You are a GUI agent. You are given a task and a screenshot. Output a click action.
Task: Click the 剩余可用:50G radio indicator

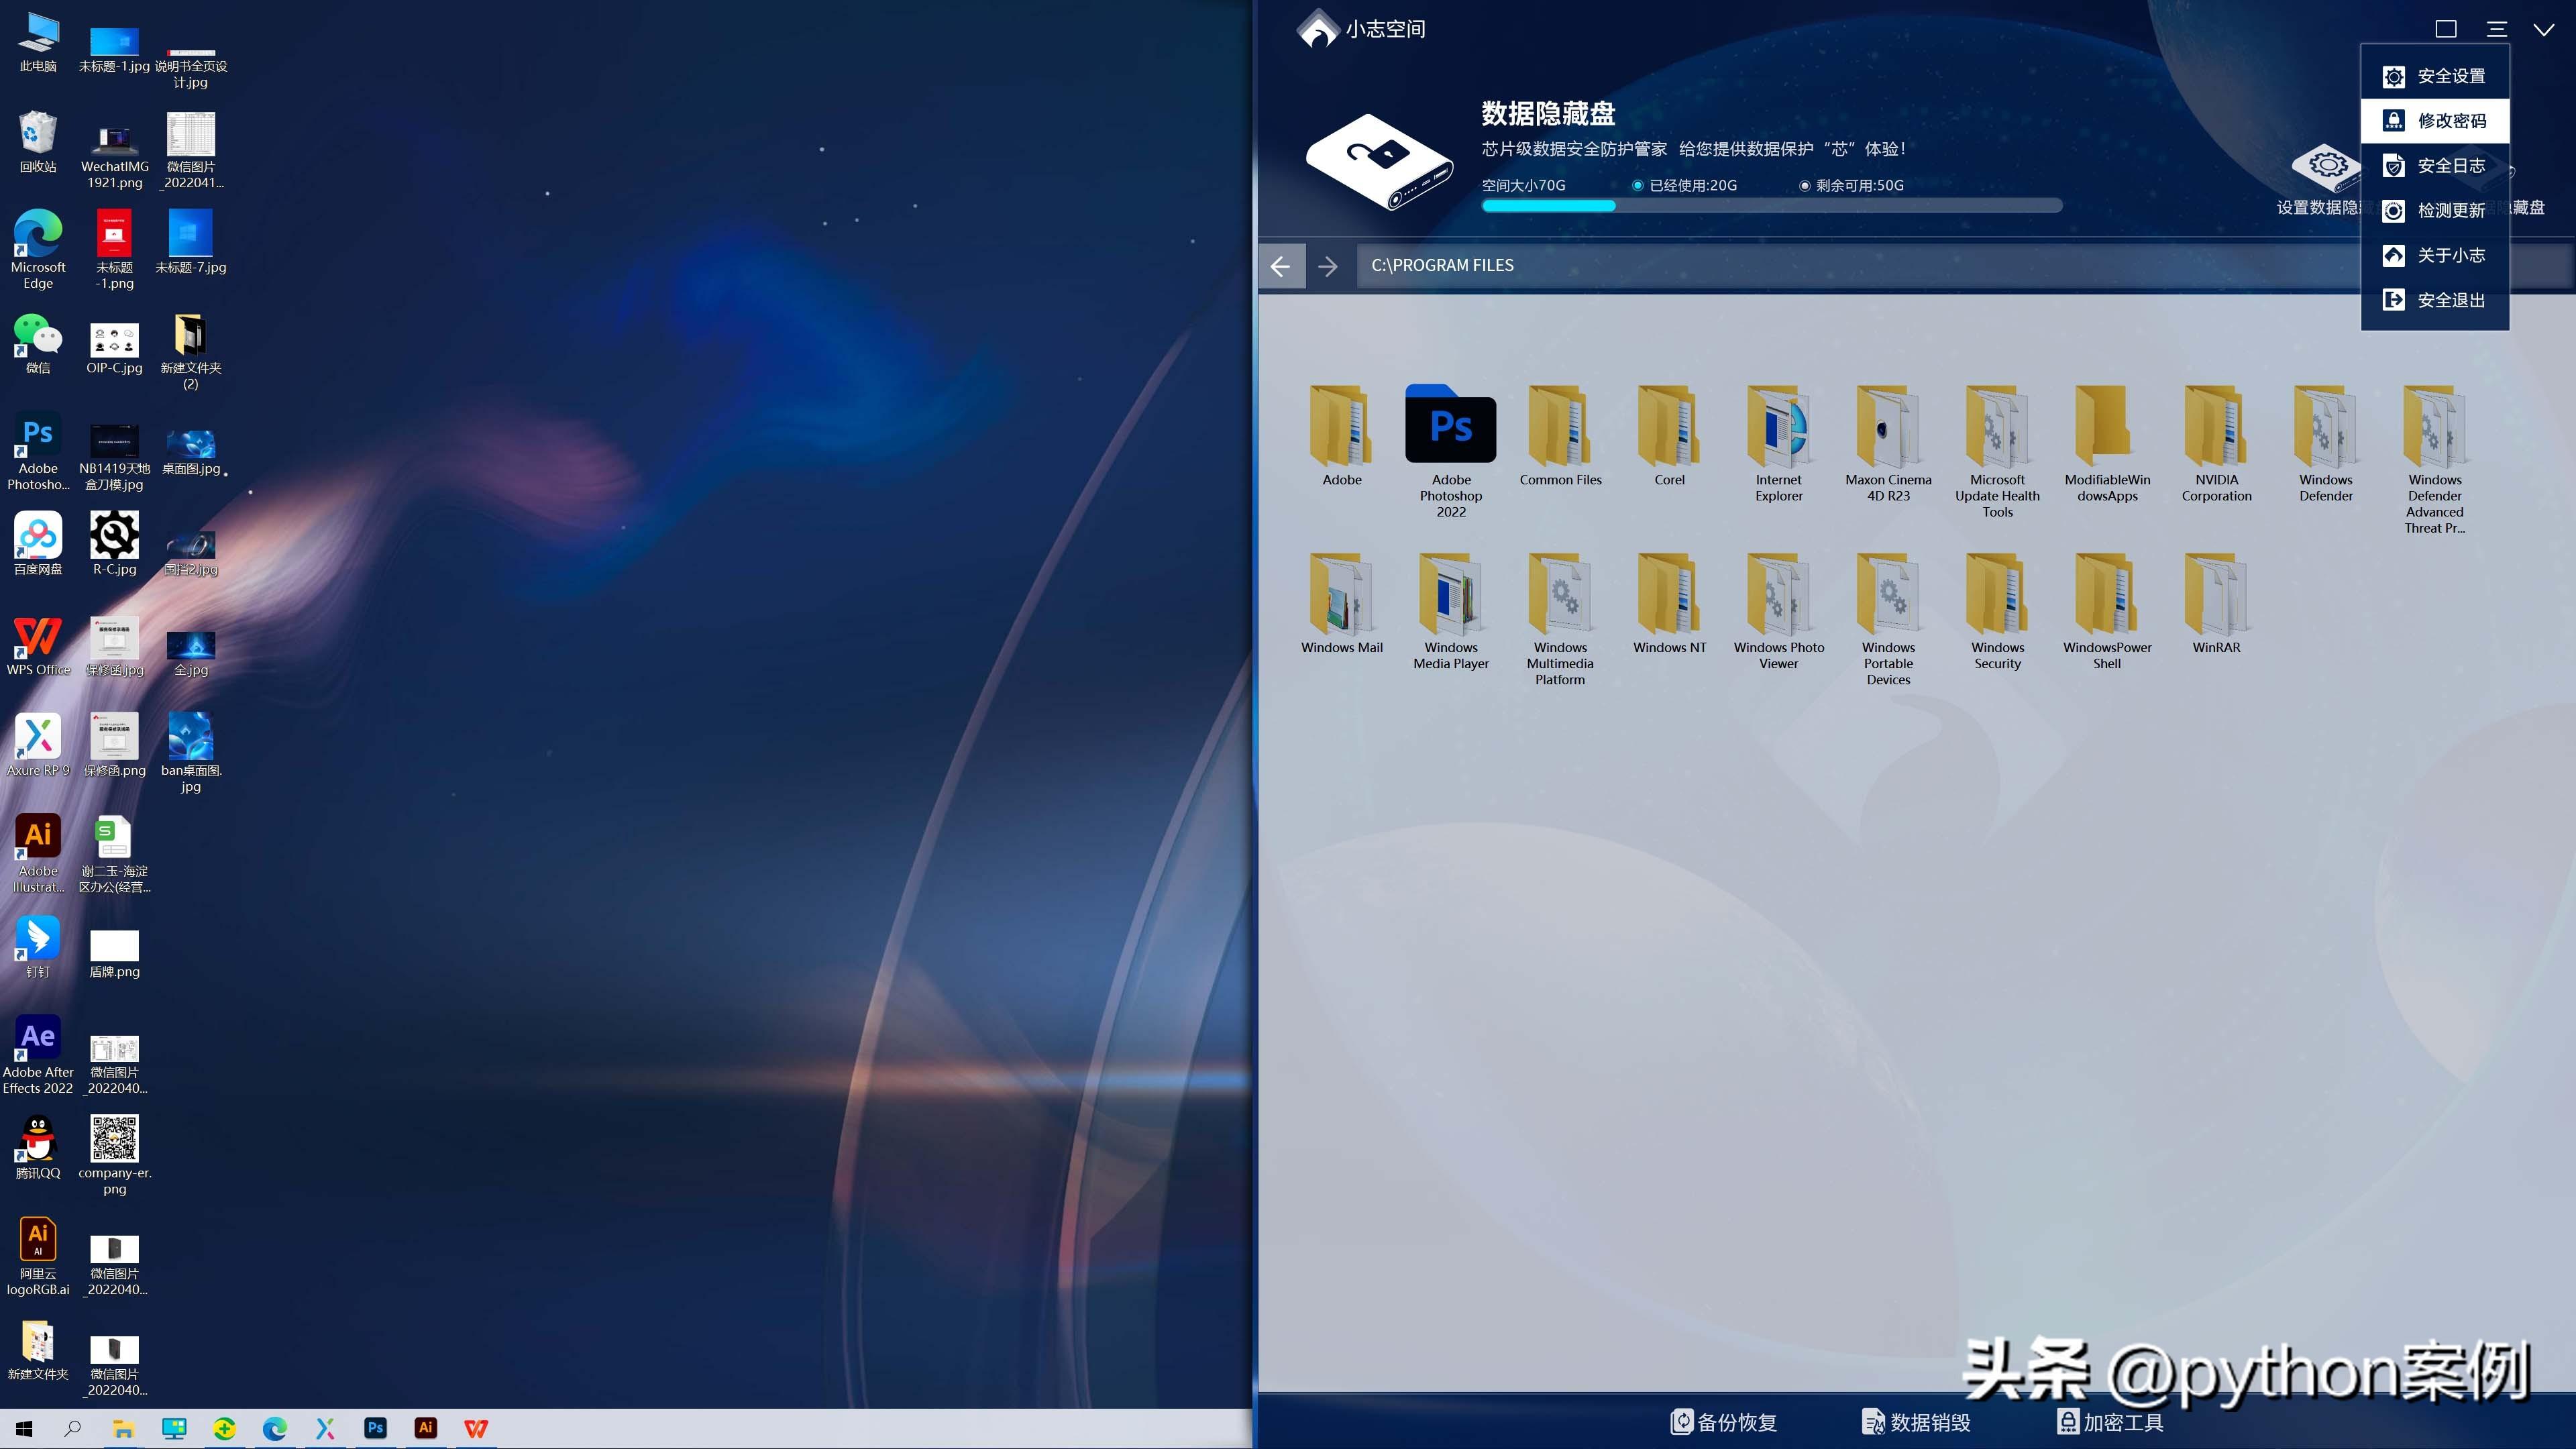click(x=1804, y=185)
